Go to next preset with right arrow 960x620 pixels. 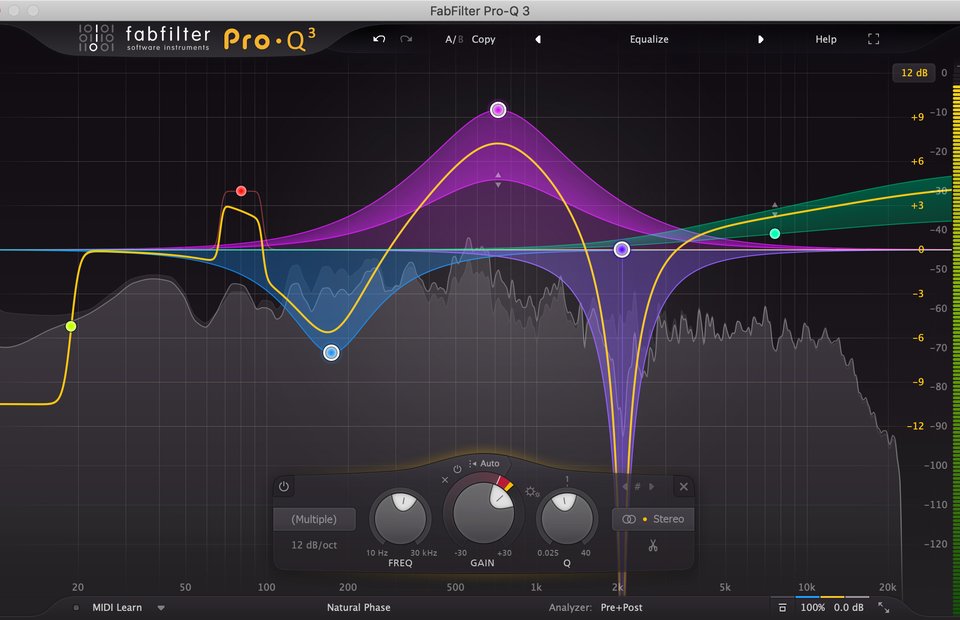(x=760, y=39)
